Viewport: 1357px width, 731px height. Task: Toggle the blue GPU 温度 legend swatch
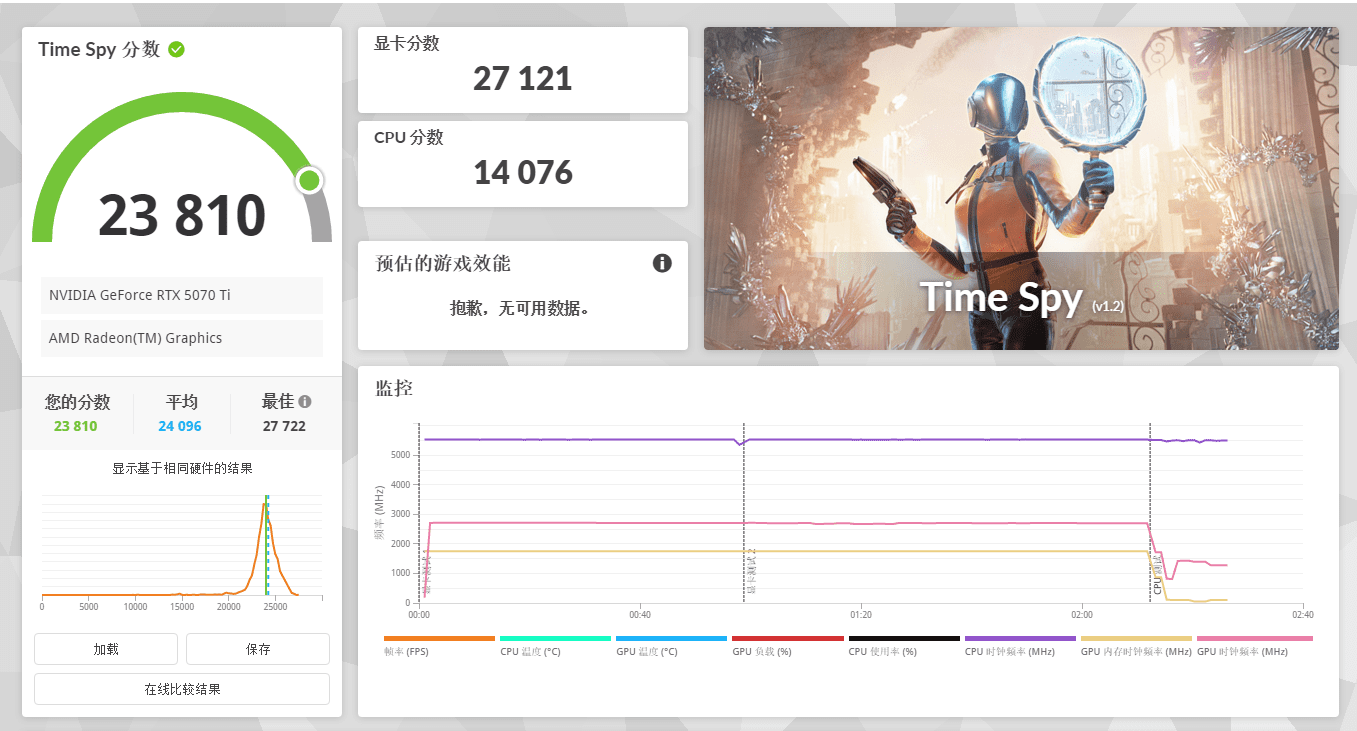click(x=671, y=638)
